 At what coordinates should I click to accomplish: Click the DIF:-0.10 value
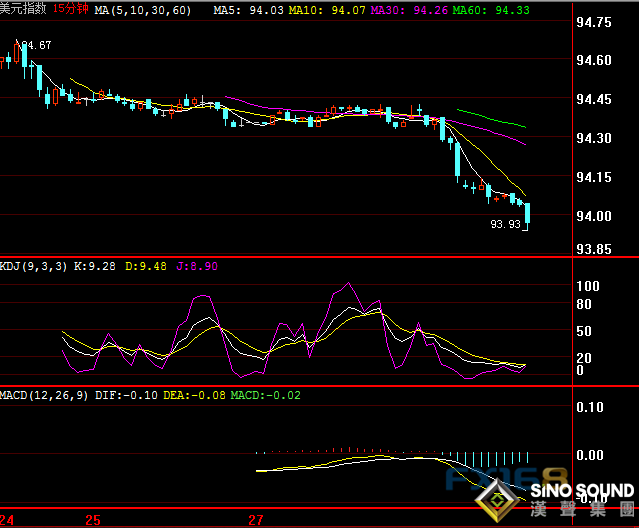126,395
